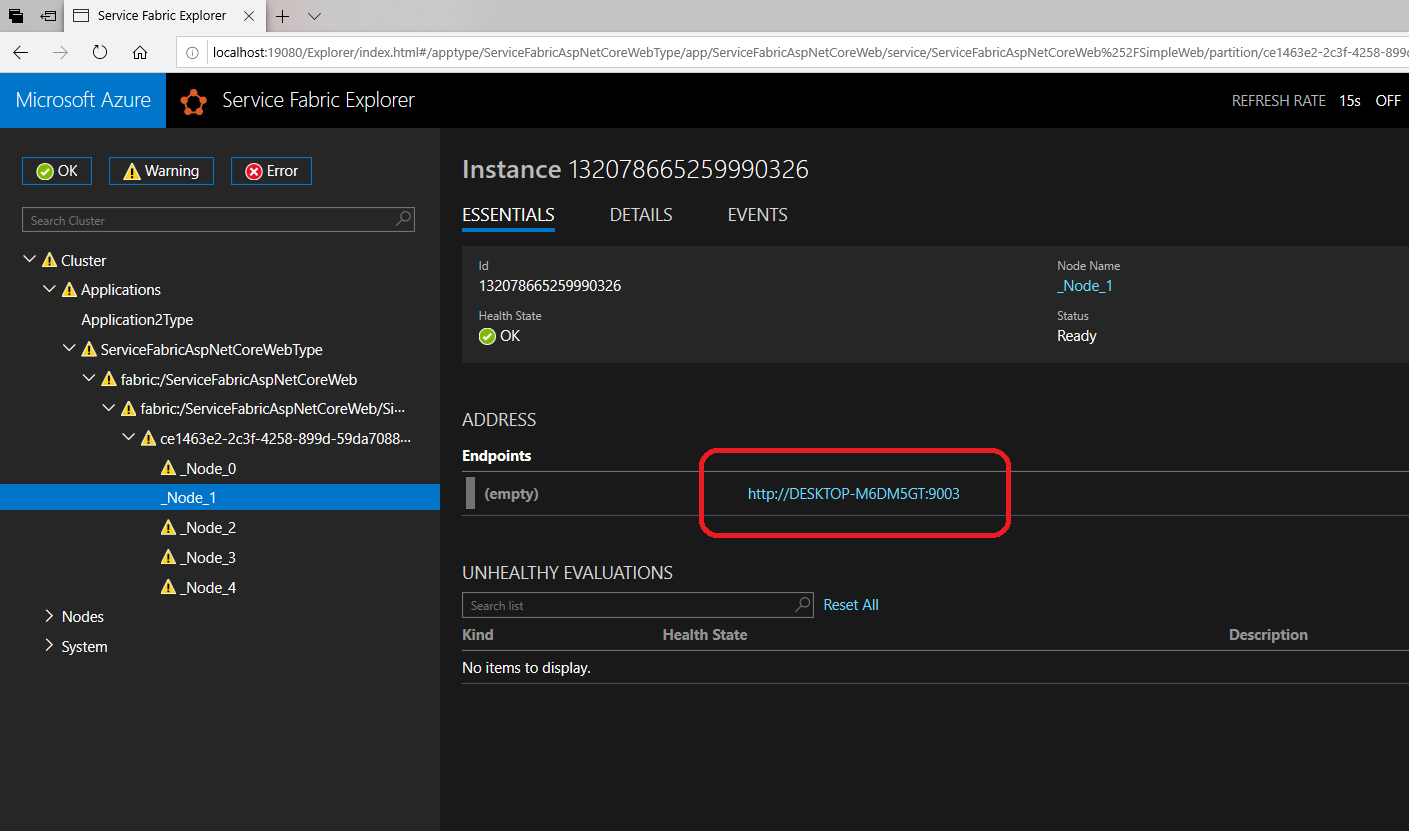This screenshot has height=831, width=1409.
Task: Select the 15s refresh rate
Action: [1350, 101]
